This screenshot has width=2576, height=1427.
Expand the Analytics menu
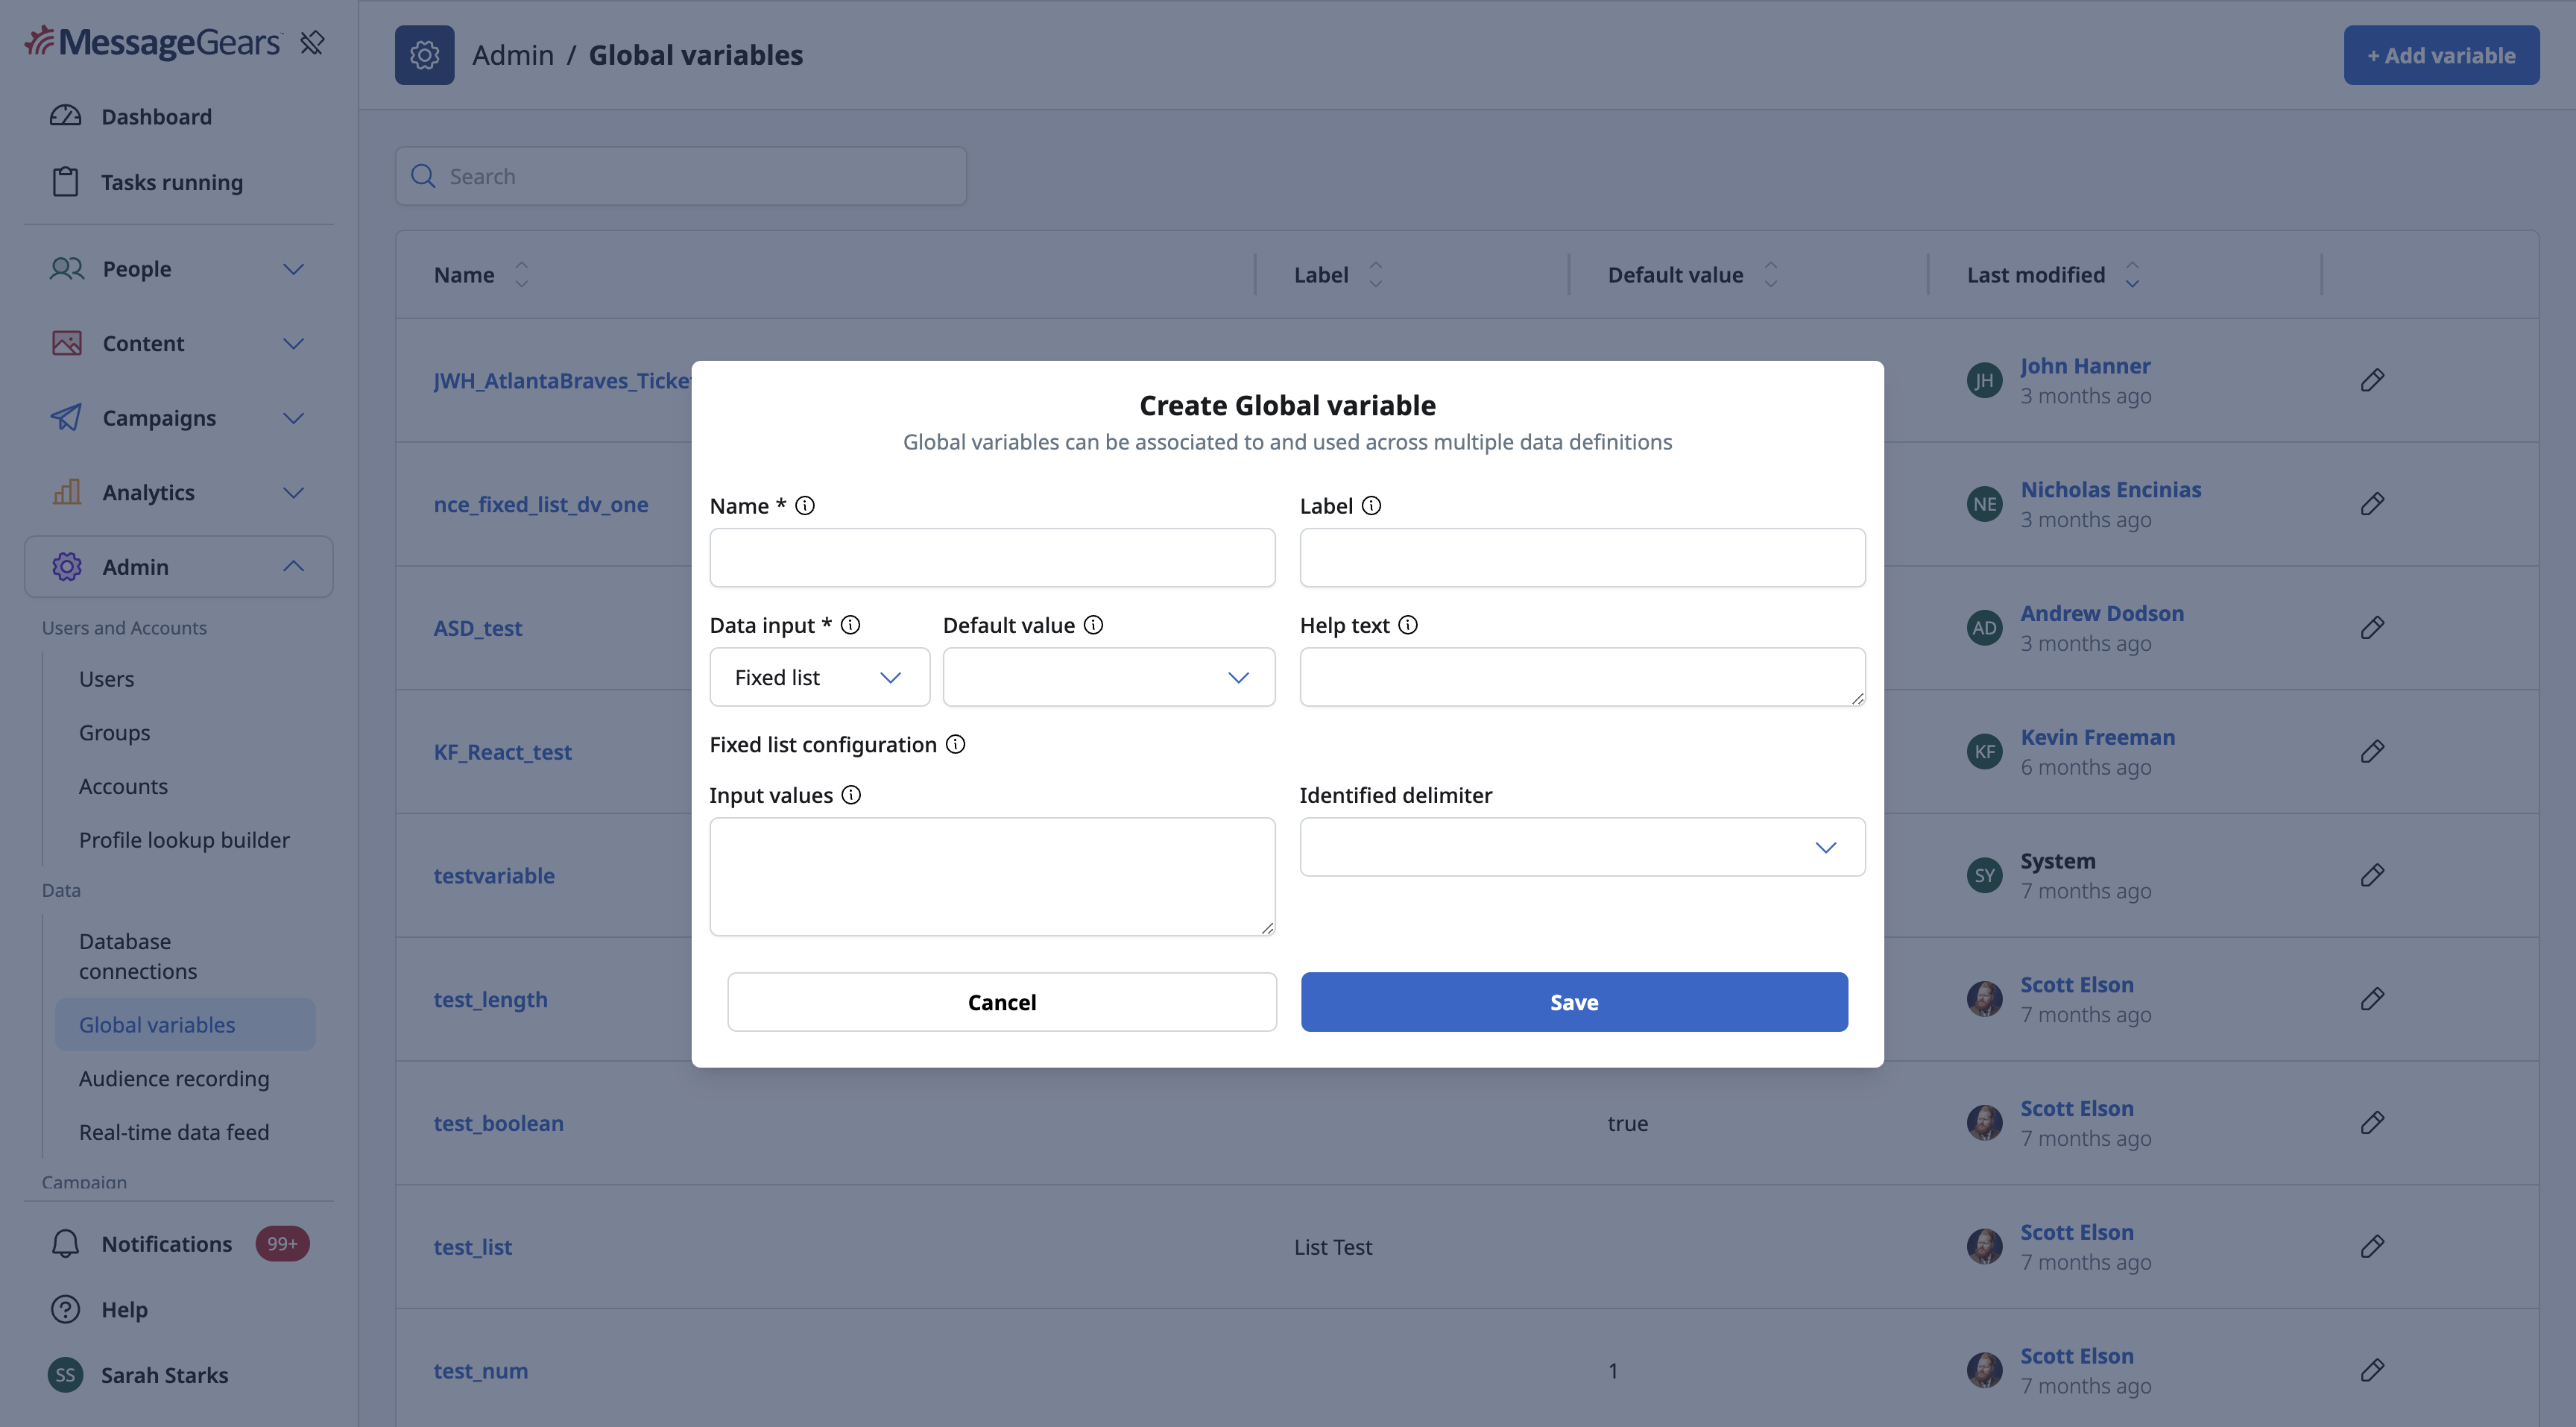coord(178,492)
